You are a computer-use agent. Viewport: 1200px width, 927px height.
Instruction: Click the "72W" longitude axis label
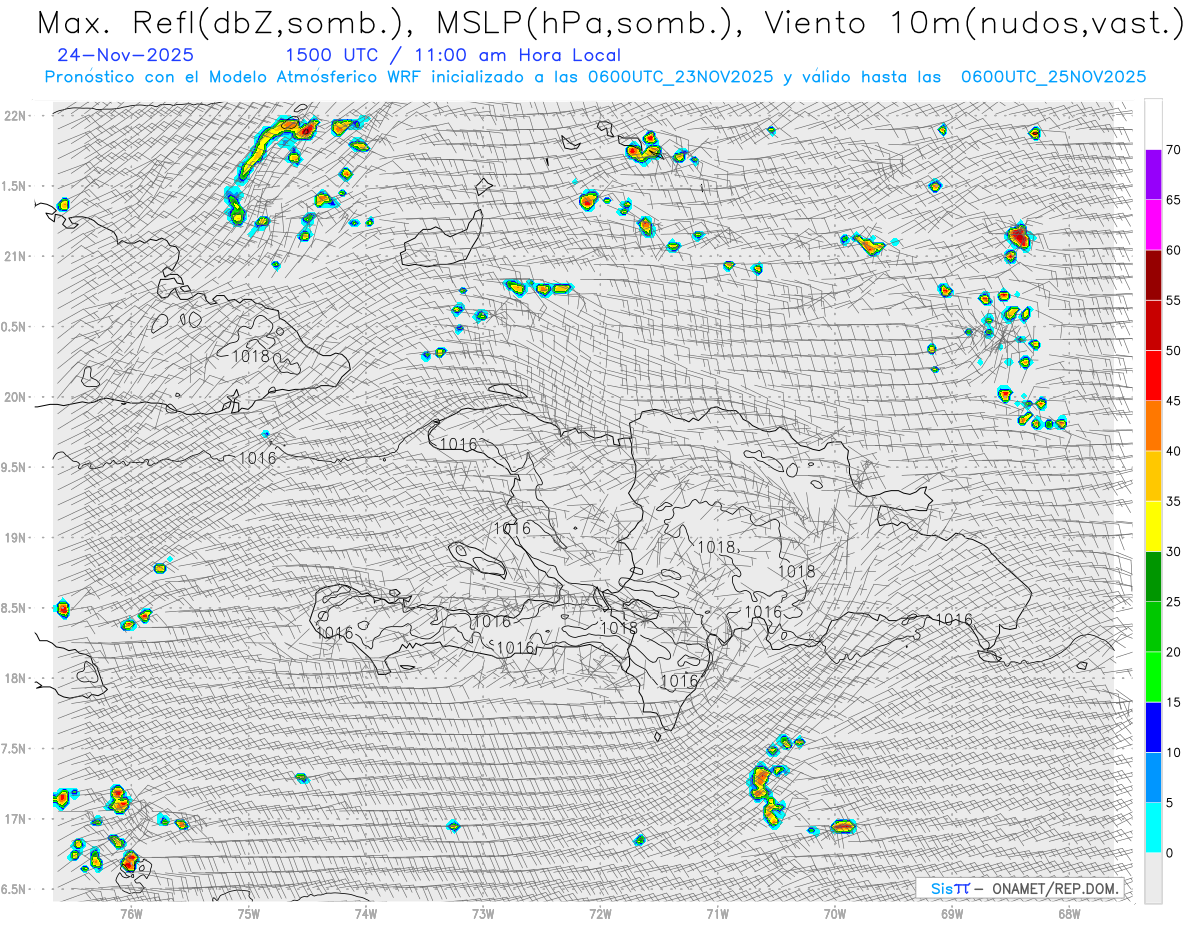pyautogui.click(x=600, y=912)
